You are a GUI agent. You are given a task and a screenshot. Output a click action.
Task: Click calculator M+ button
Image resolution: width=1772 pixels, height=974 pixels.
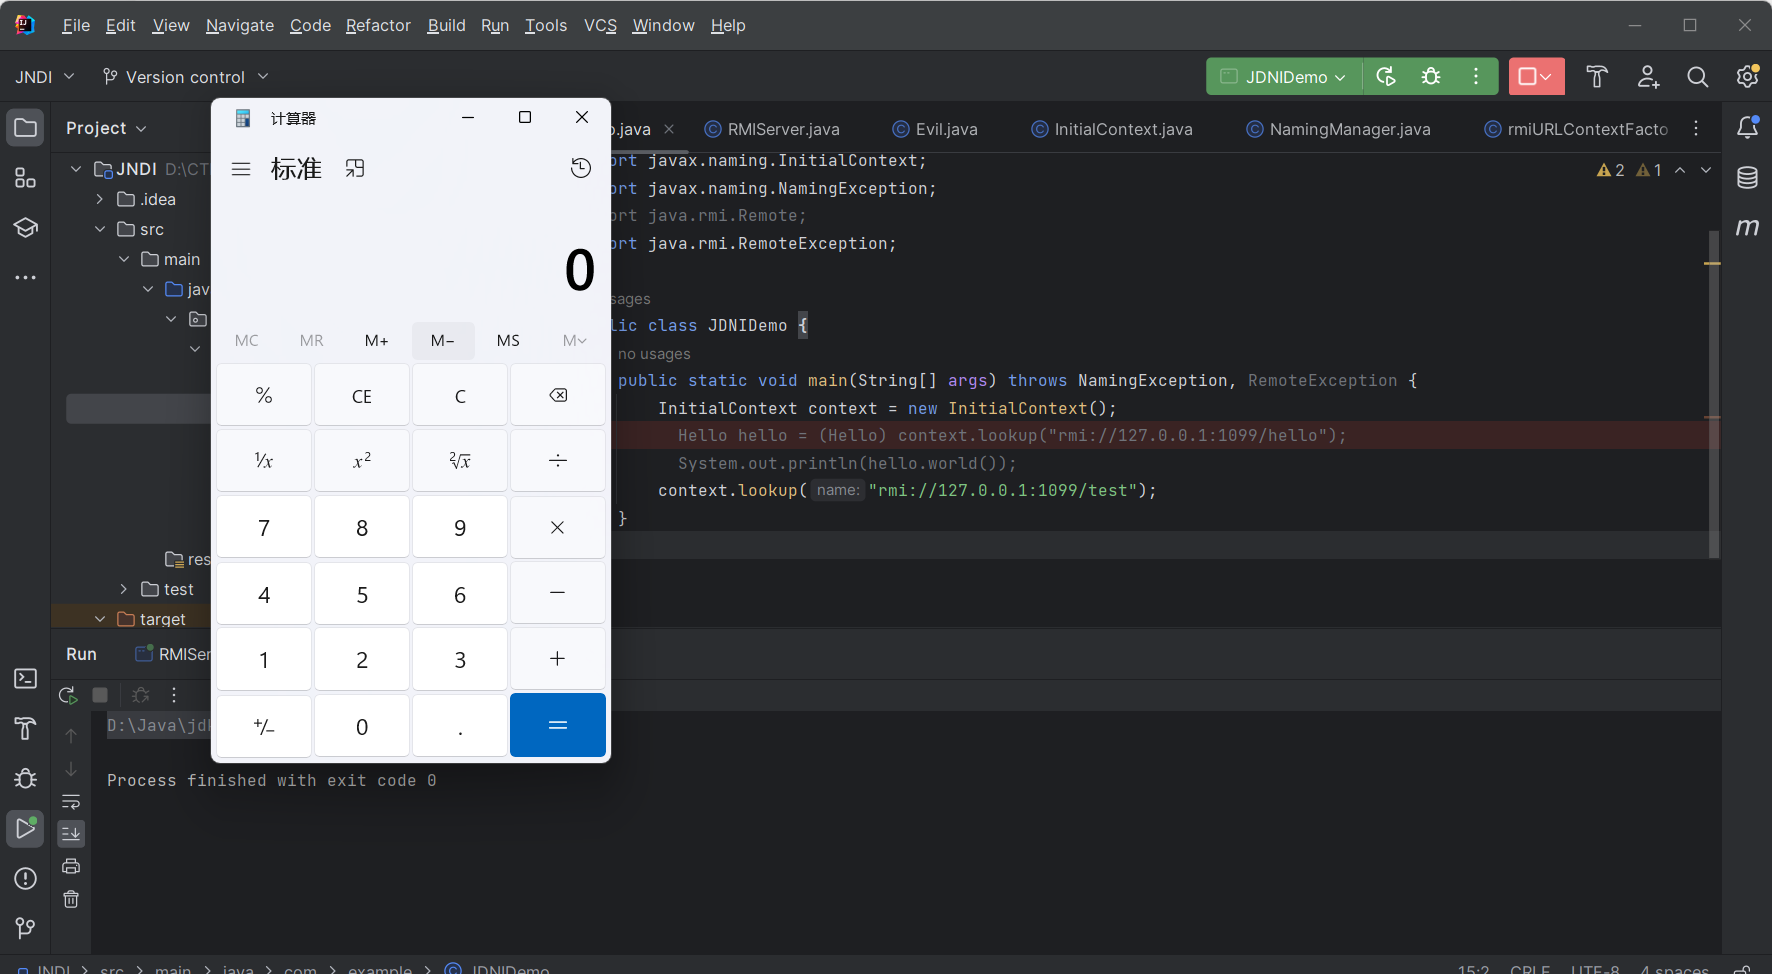coord(377,340)
